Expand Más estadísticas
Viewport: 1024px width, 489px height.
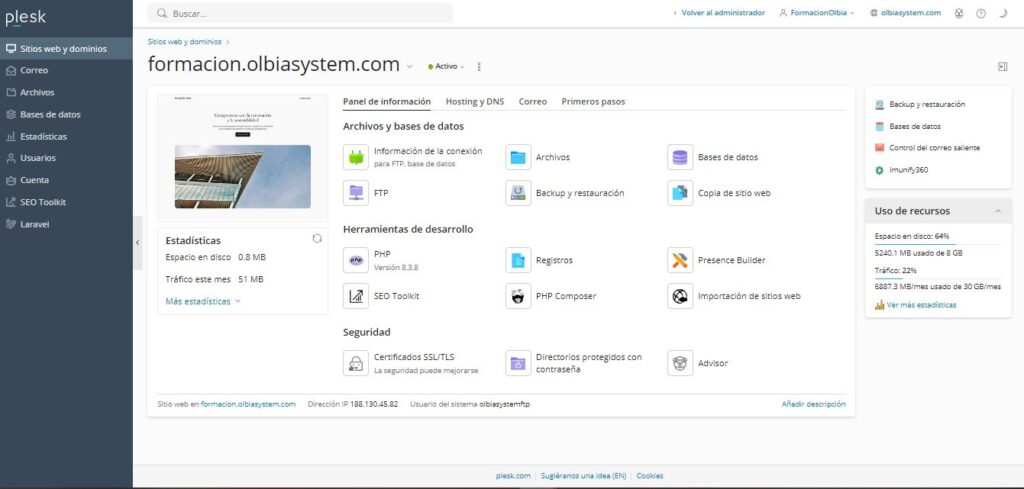tap(203, 302)
